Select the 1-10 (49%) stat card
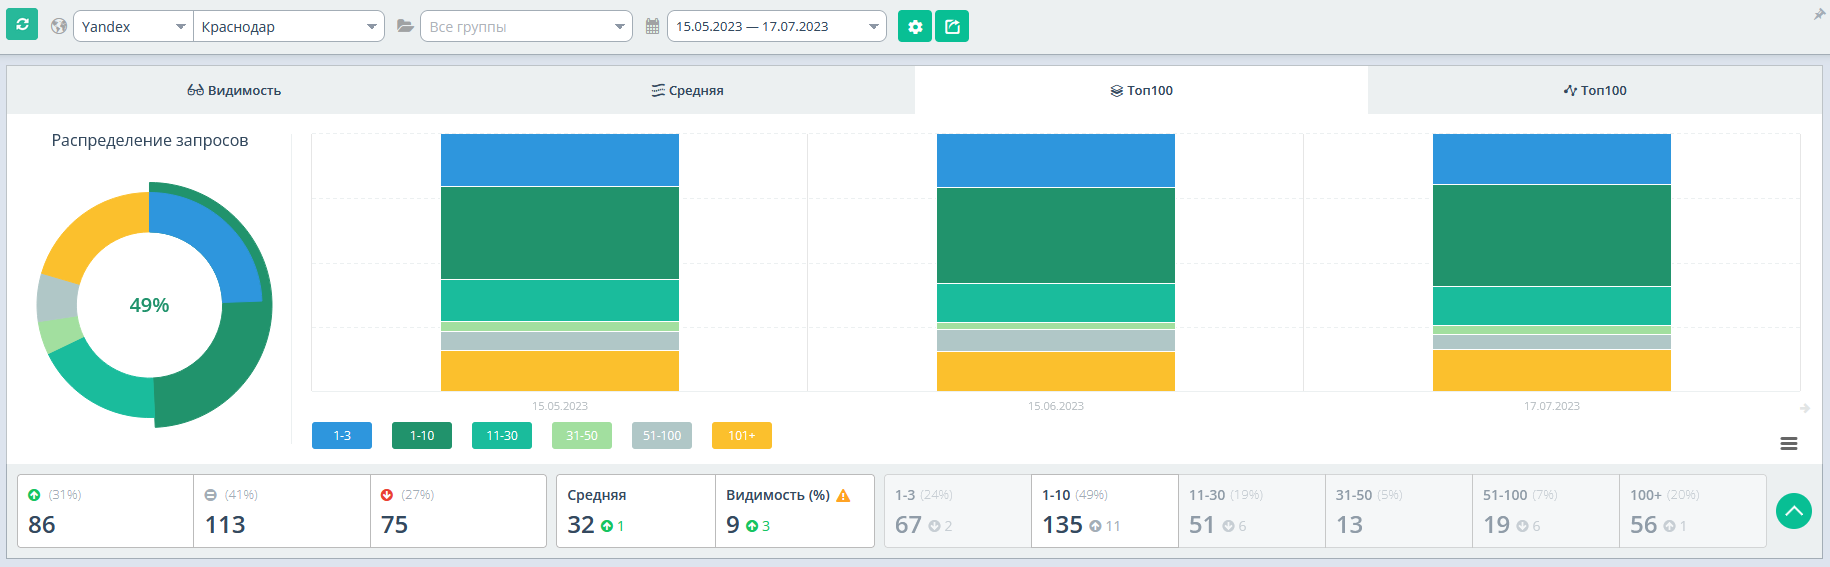1830x567 pixels. click(1105, 511)
